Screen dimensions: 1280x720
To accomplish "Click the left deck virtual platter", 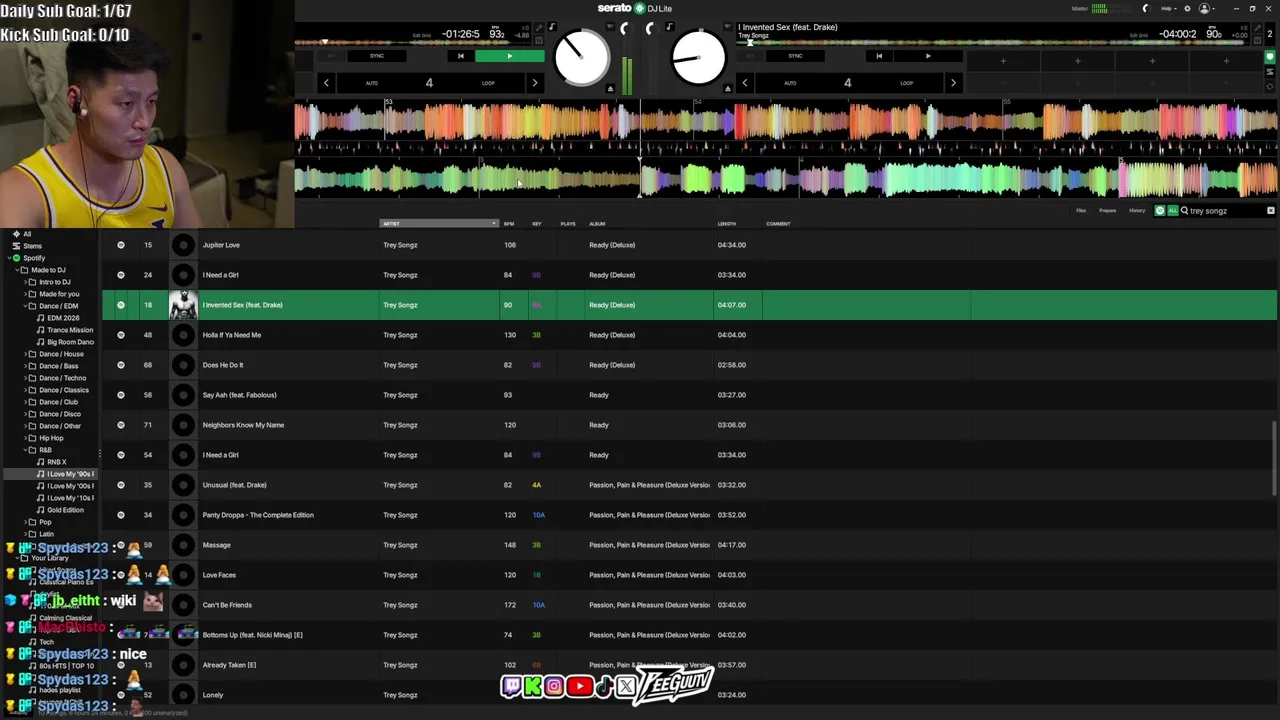I will click(x=581, y=58).
